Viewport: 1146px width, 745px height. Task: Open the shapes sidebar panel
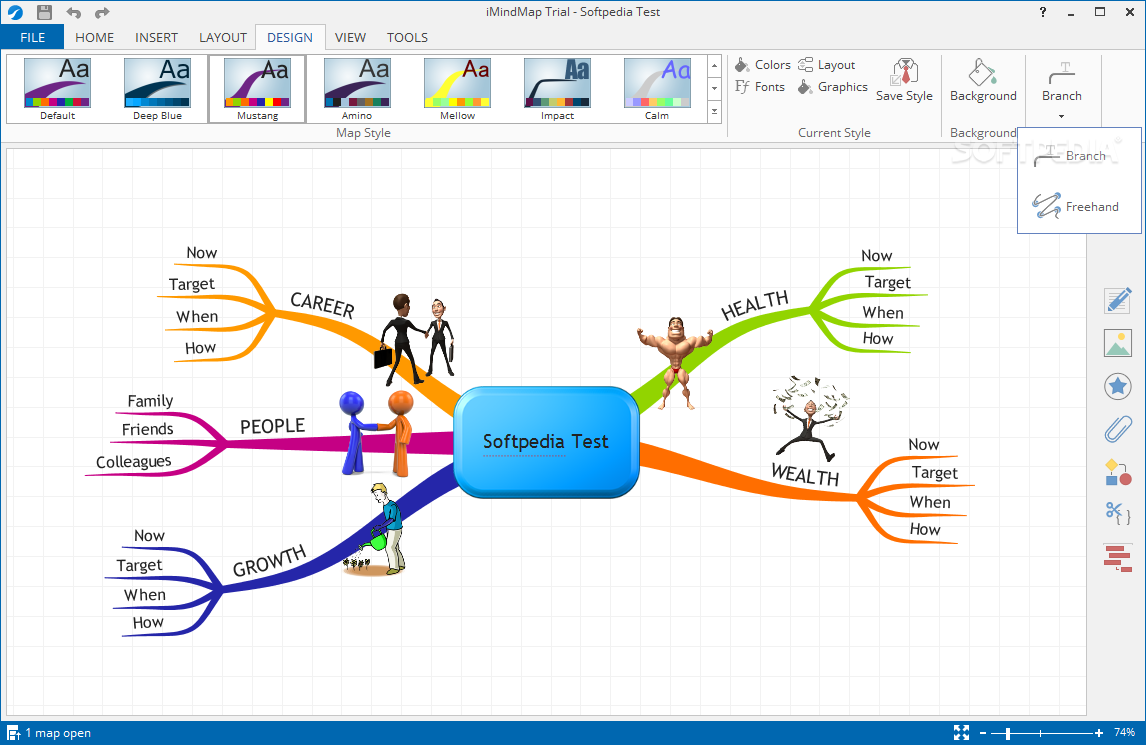(x=1117, y=472)
